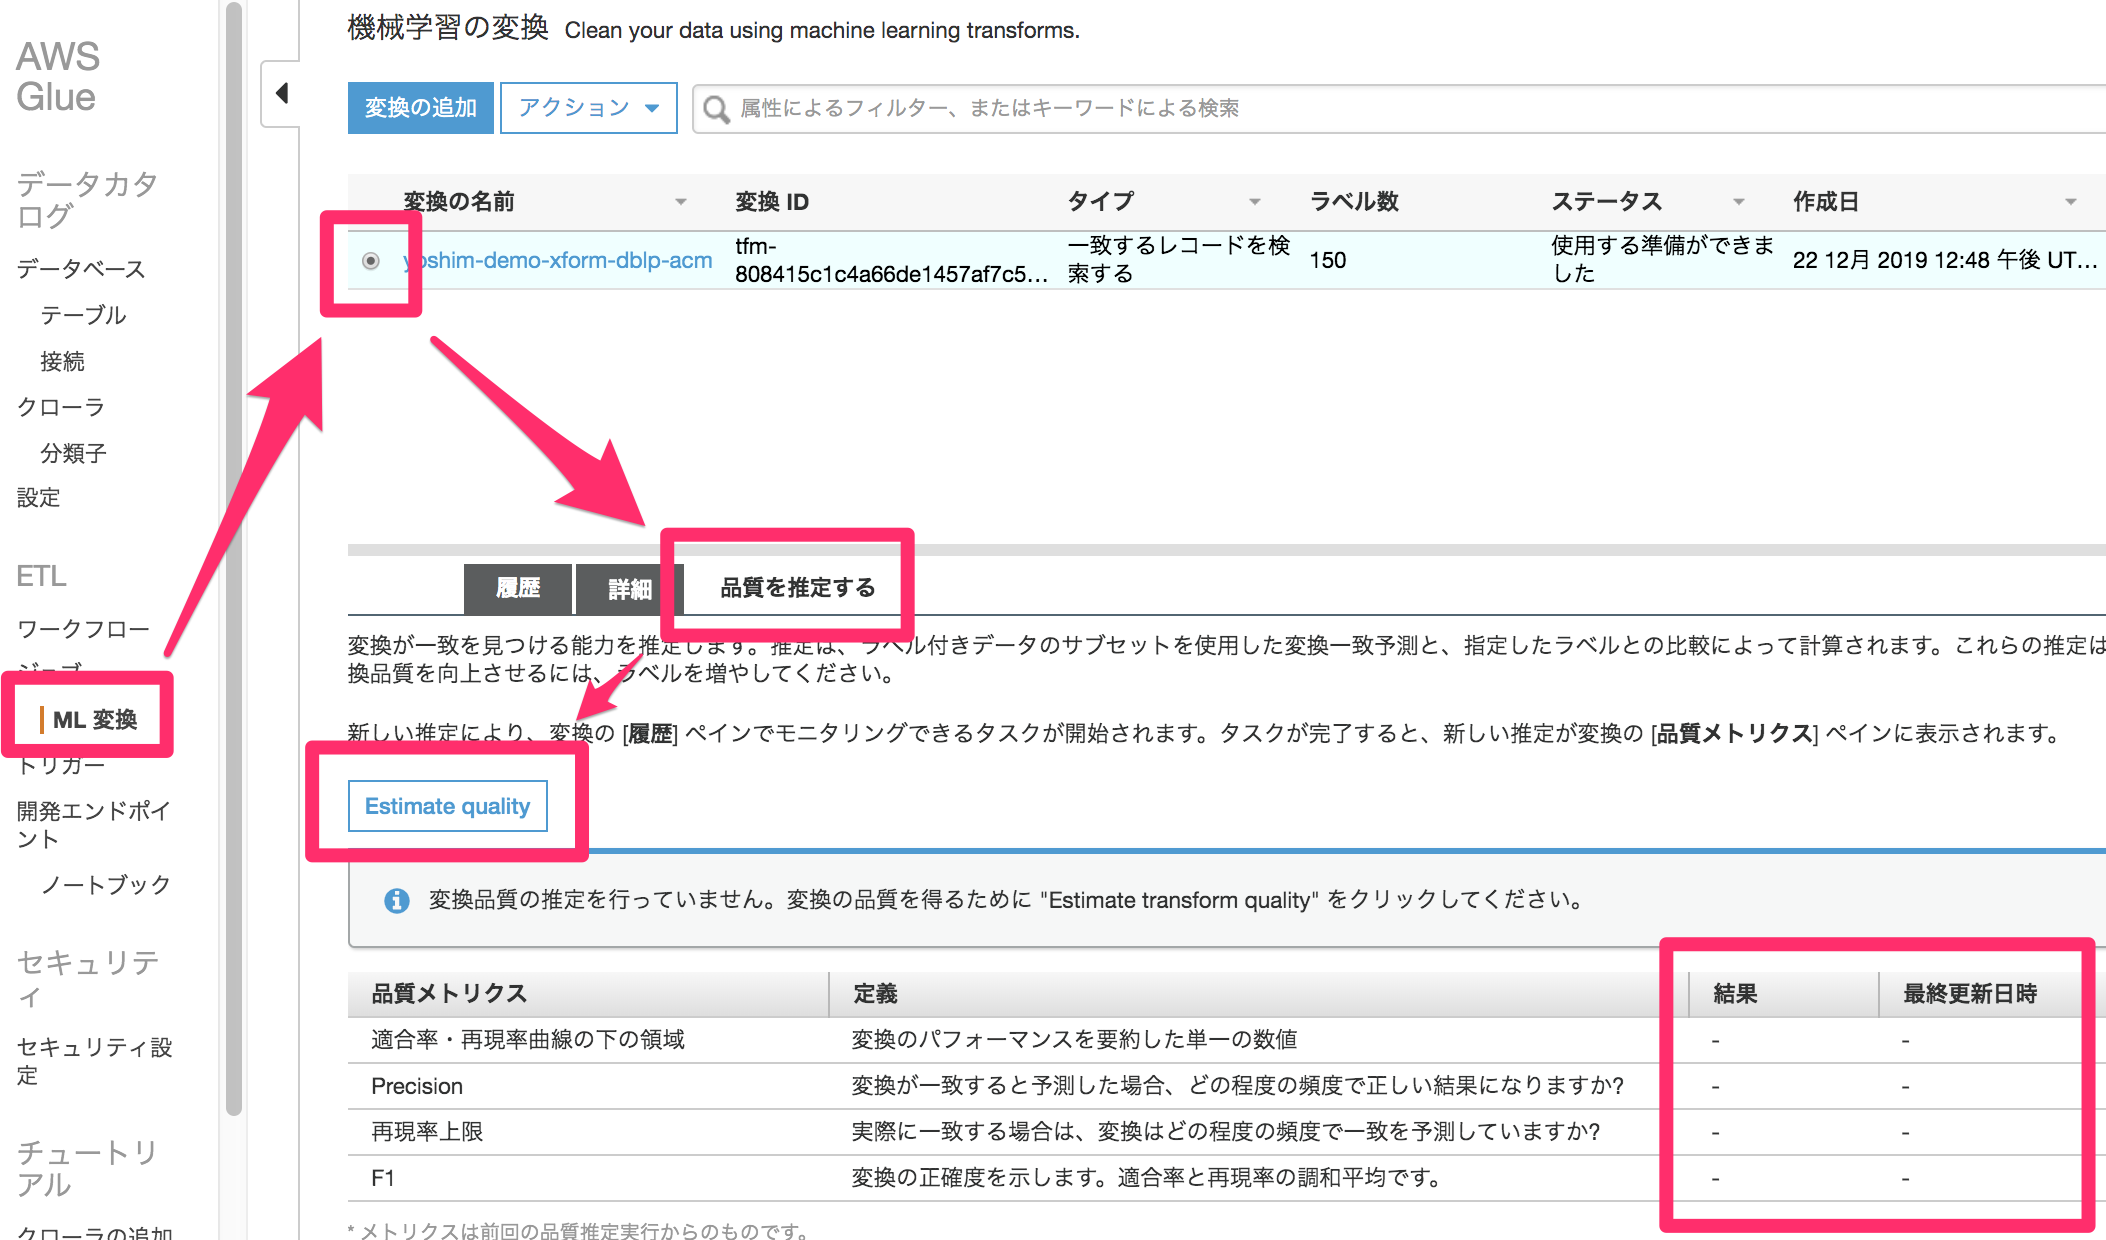The image size is (2106, 1240).
Task: Open the タイプ column filter arrow
Action: pyautogui.click(x=1254, y=202)
